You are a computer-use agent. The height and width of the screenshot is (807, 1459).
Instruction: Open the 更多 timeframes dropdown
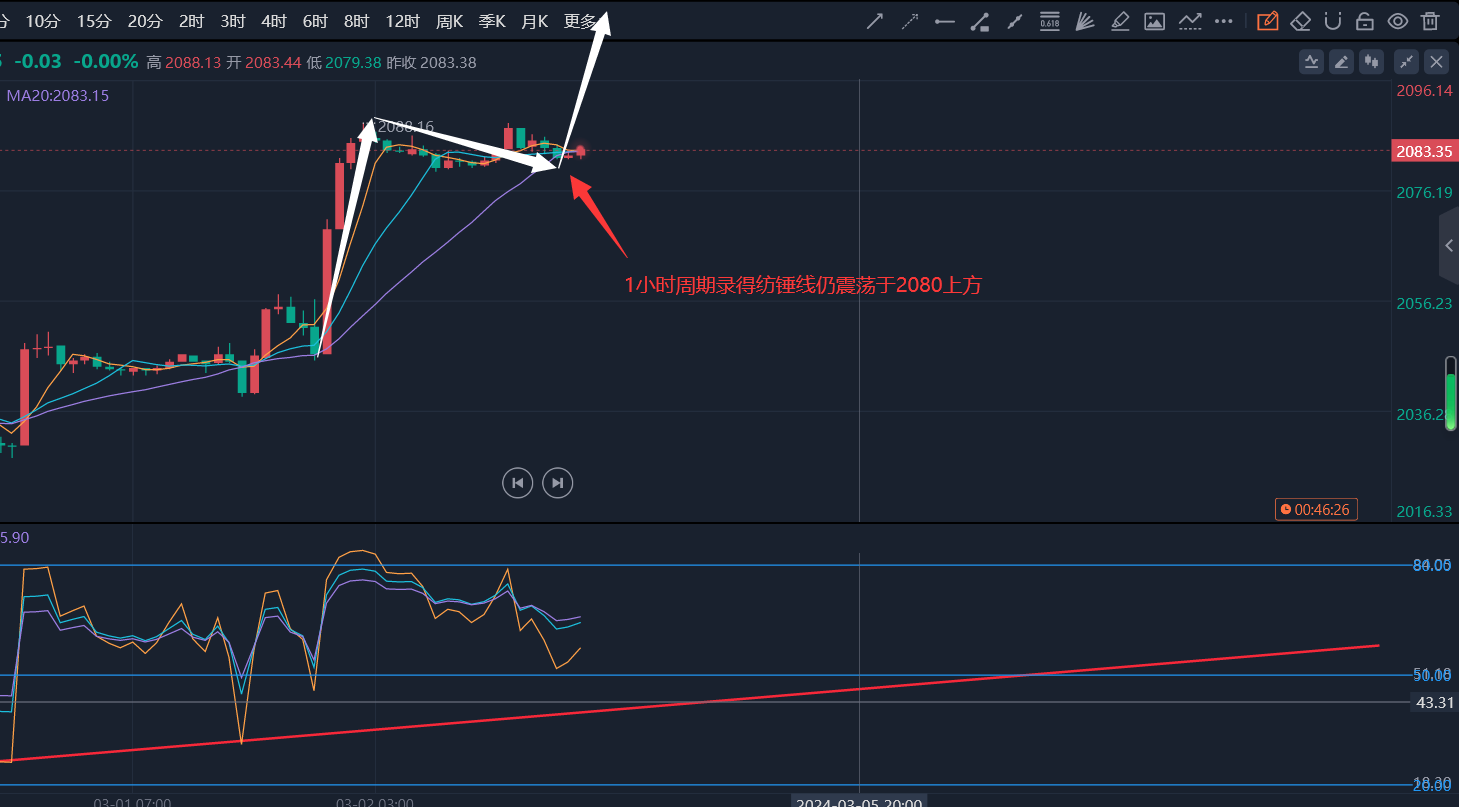(x=580, y=21)
